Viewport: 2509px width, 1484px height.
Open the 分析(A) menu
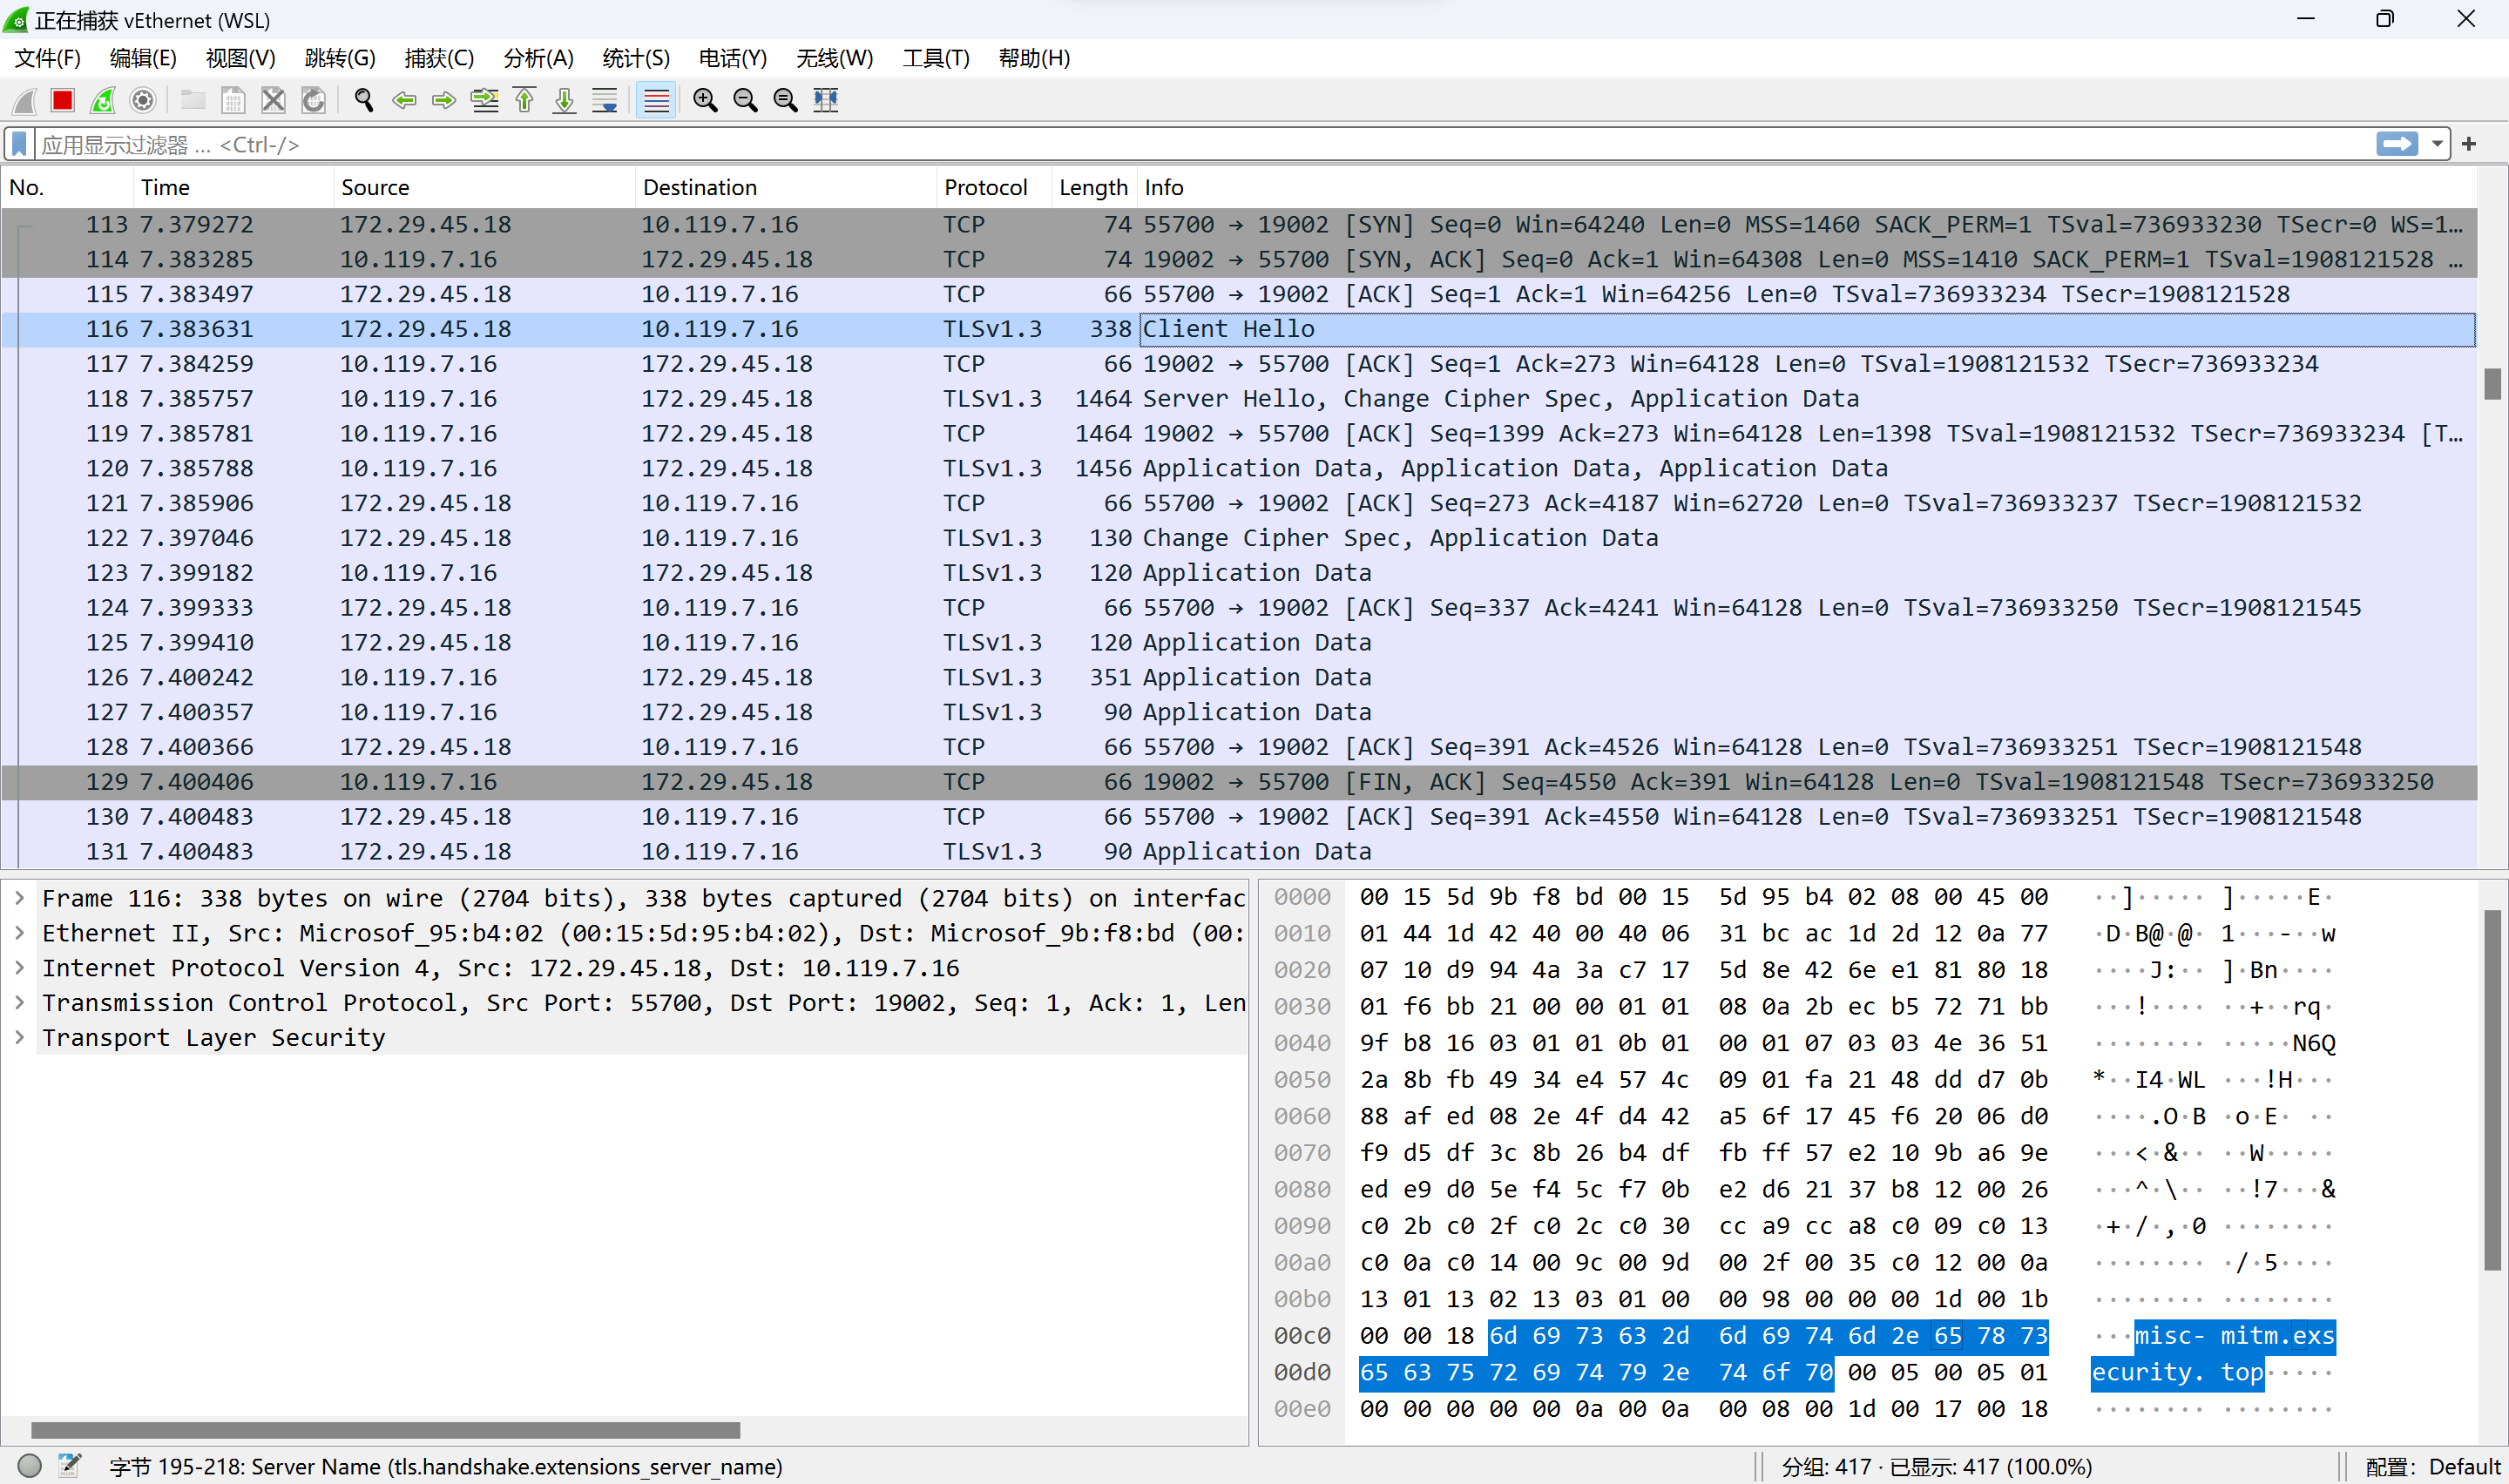click(x=538, y=58)
